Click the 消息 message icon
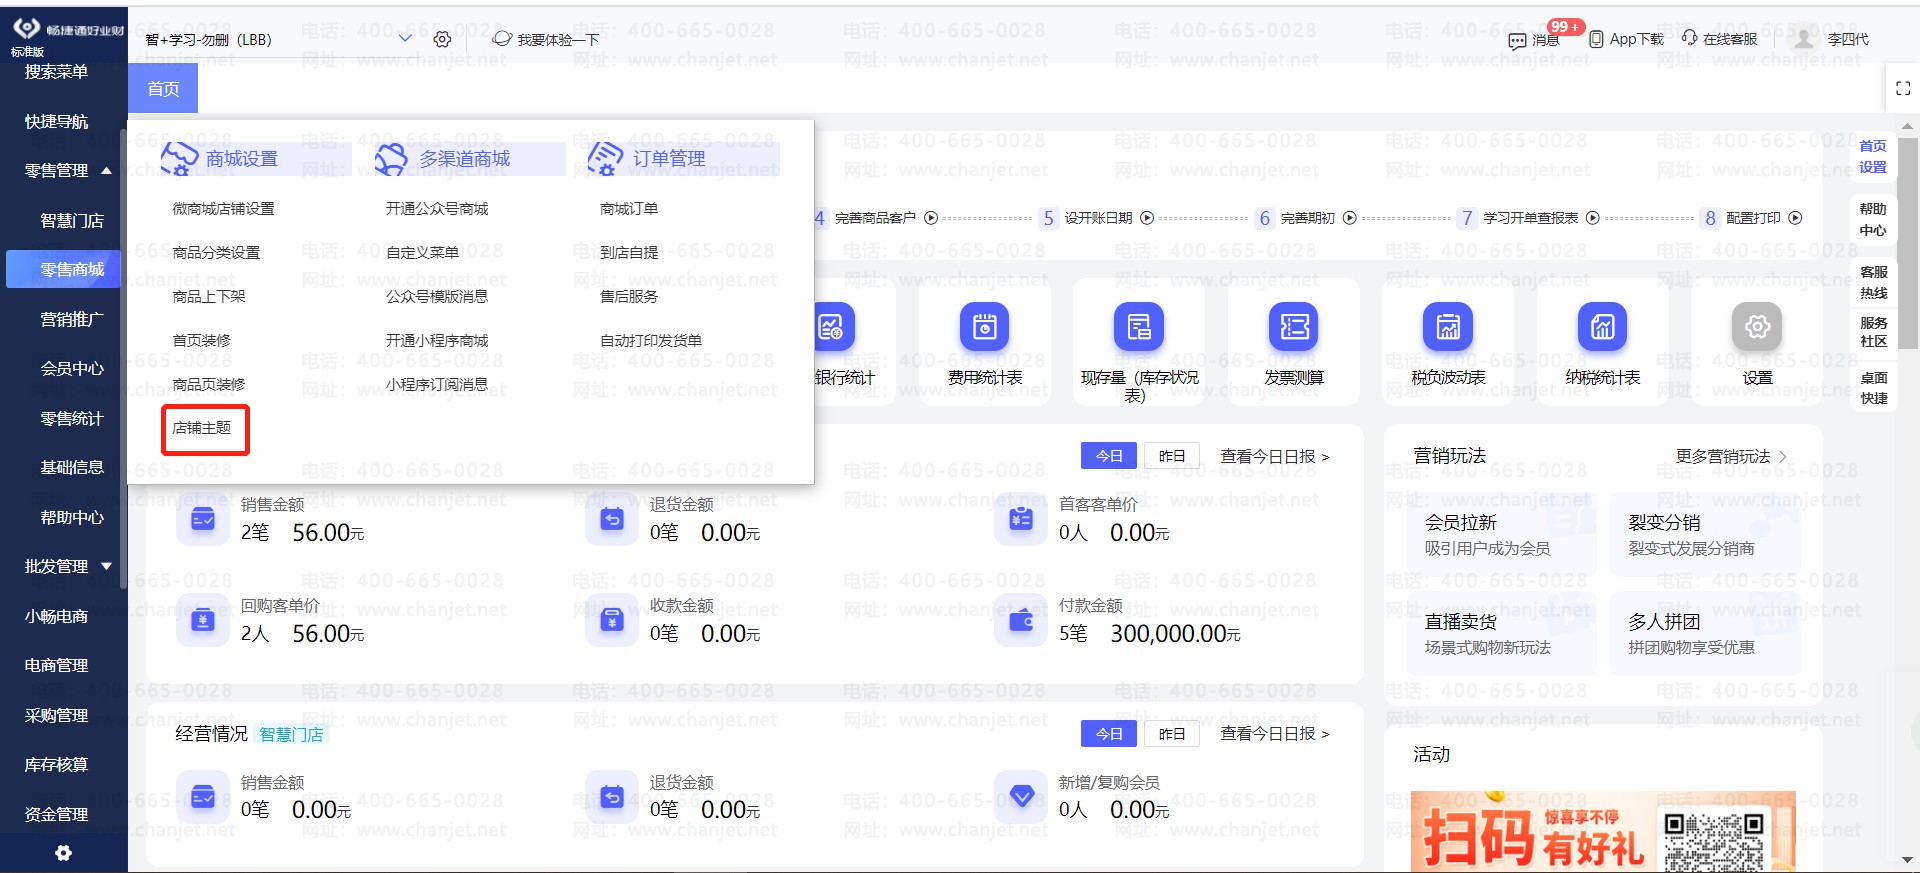1920x873 pixels. click(x=1517, y=40)
